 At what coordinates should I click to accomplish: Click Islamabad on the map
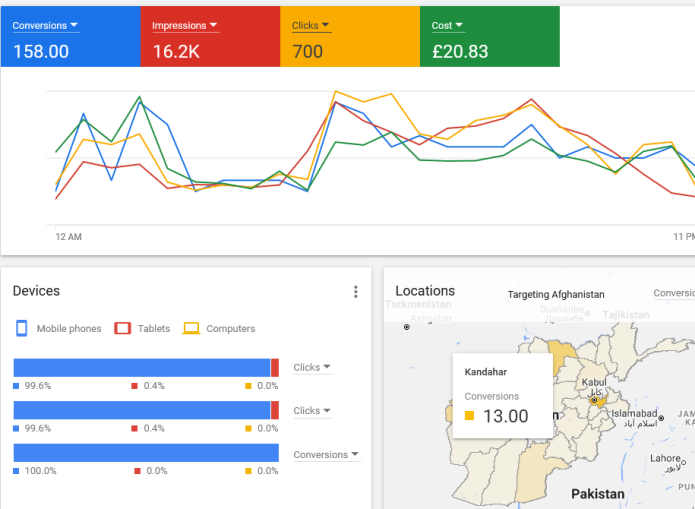tap(634, 413)
